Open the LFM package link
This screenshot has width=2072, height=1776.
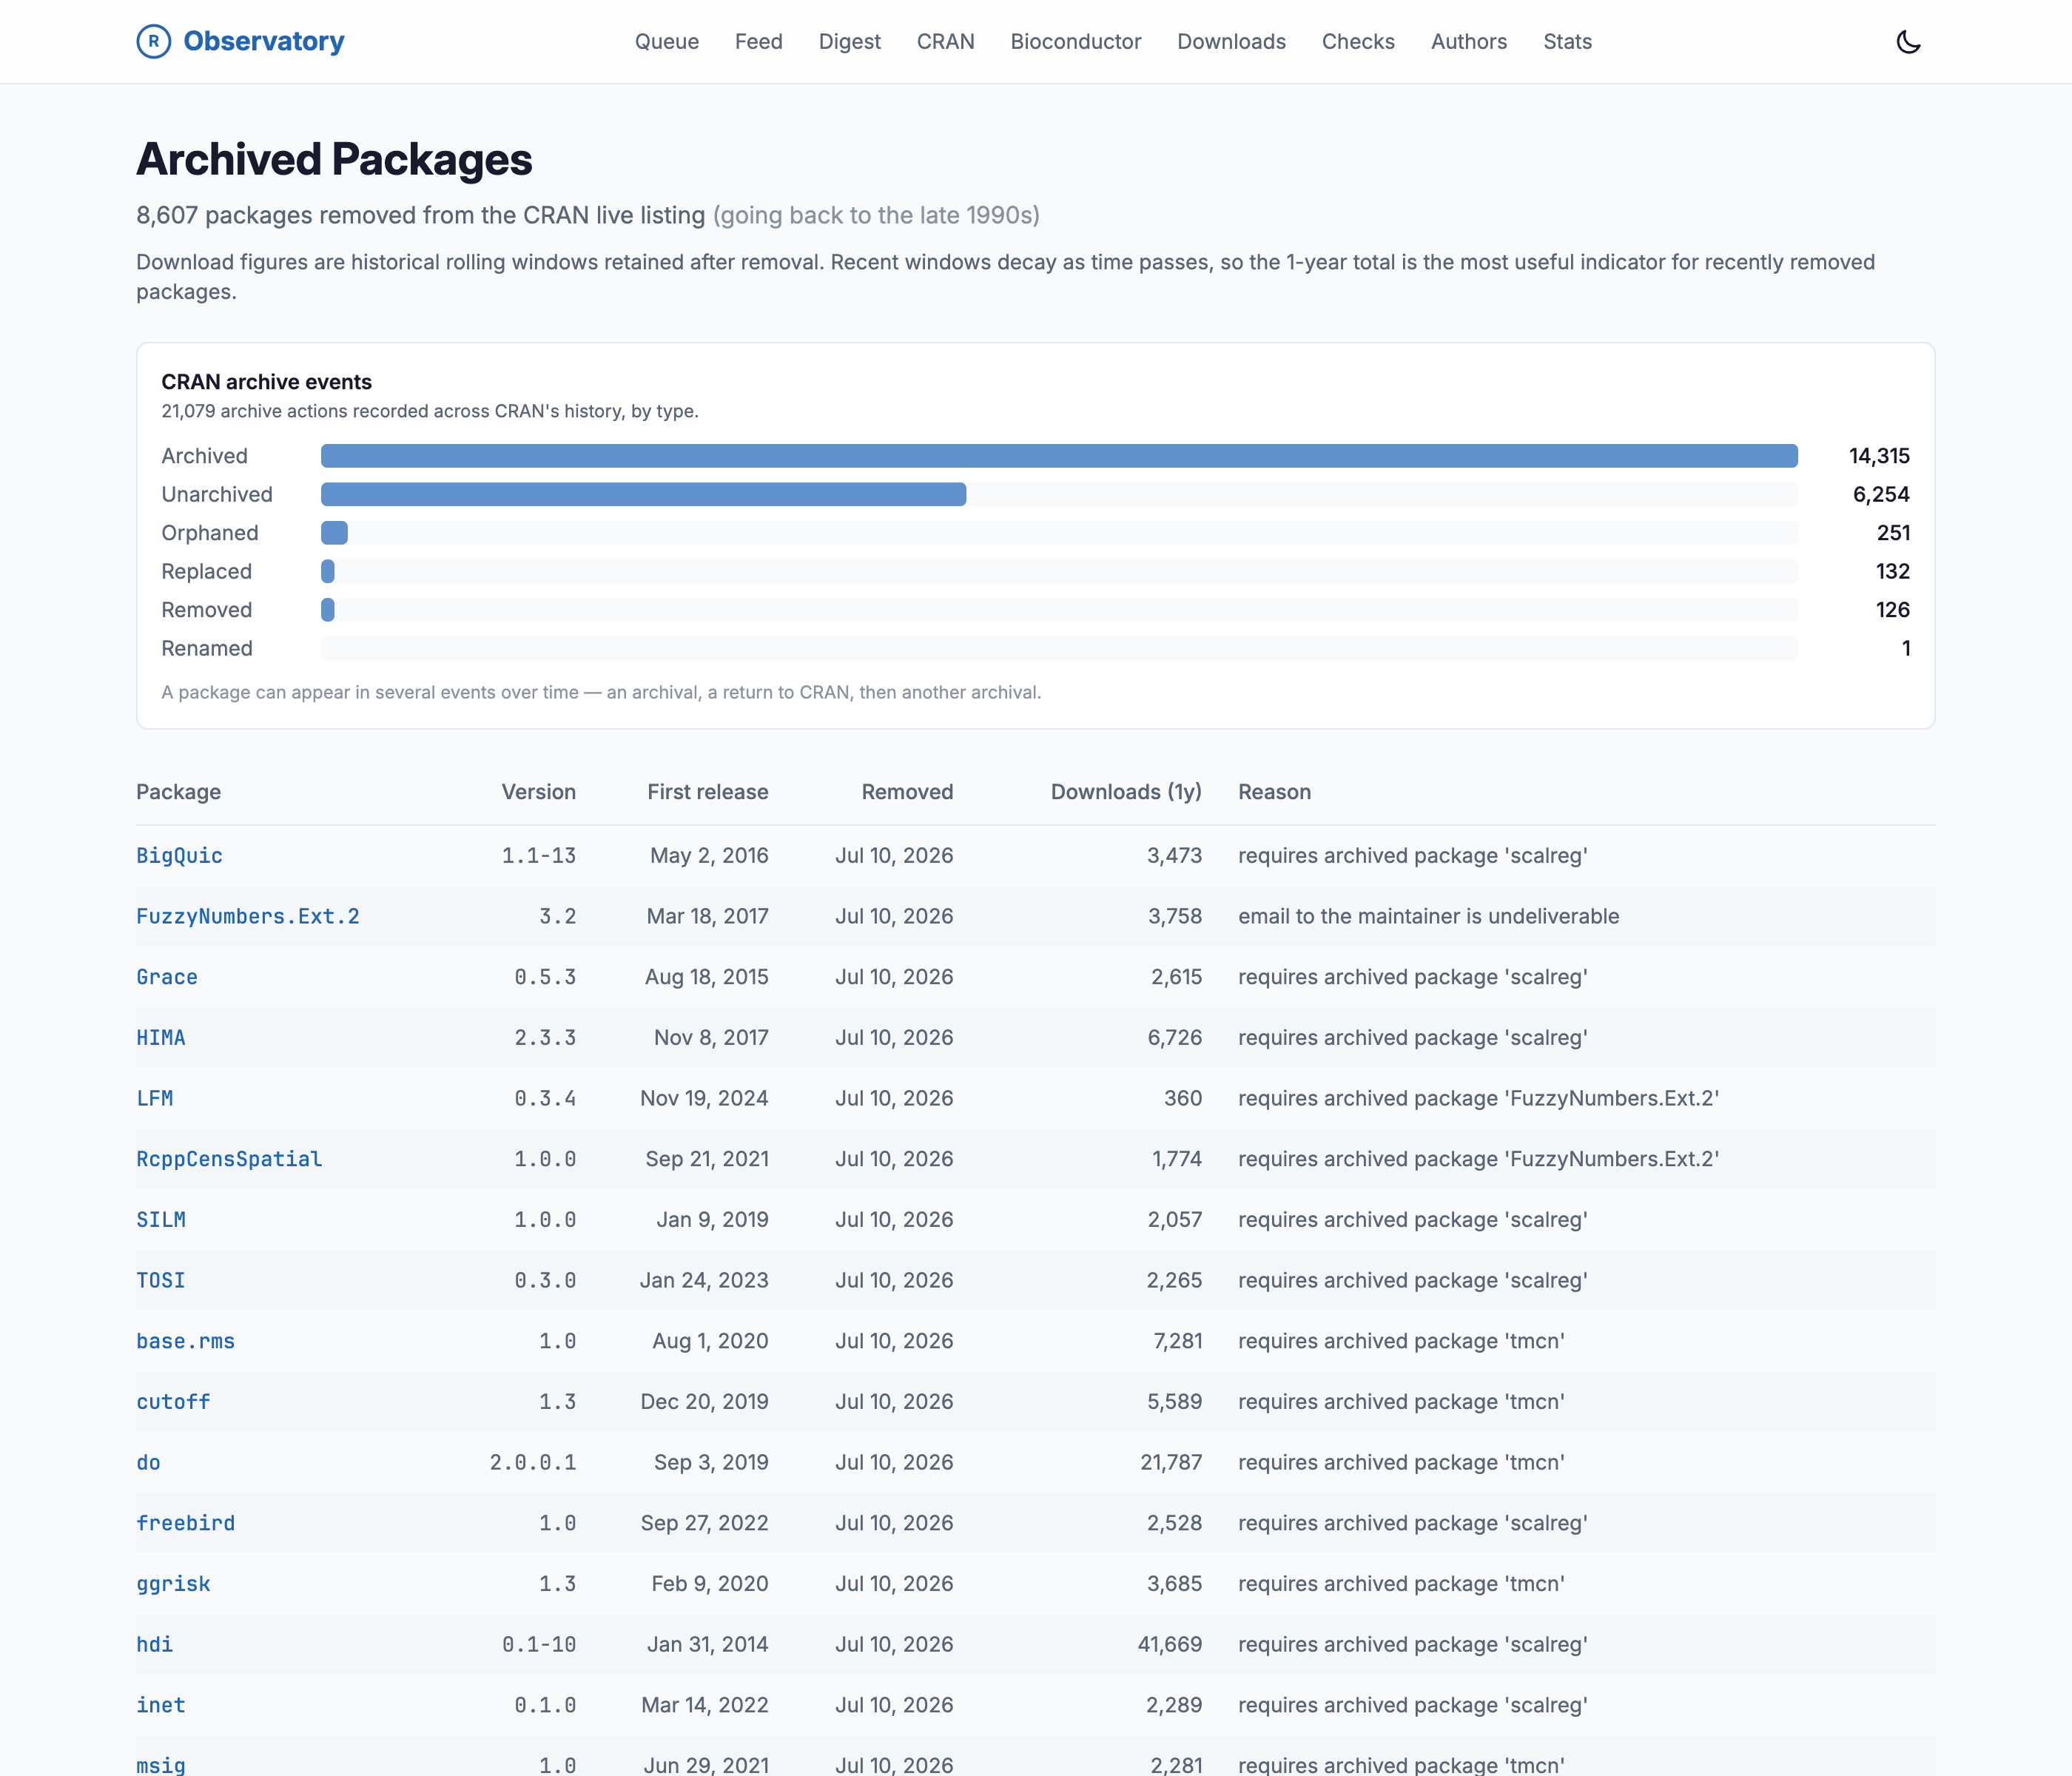pyautogui.click(x=155, y=1098)
